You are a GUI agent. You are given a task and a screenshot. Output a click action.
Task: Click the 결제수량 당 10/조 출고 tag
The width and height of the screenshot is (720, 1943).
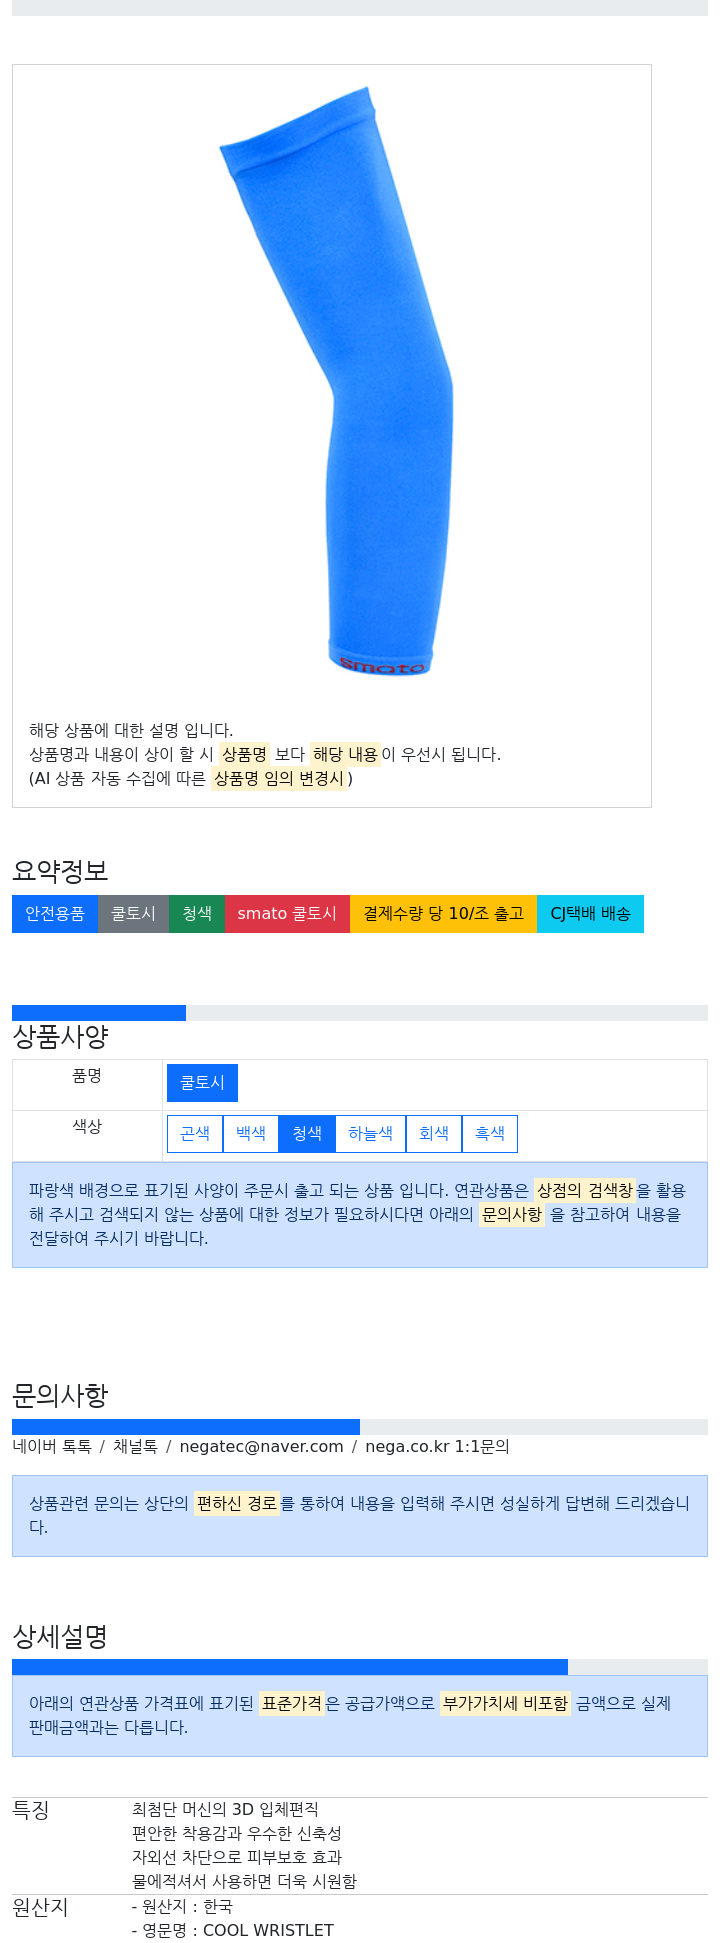pos(443,914)
